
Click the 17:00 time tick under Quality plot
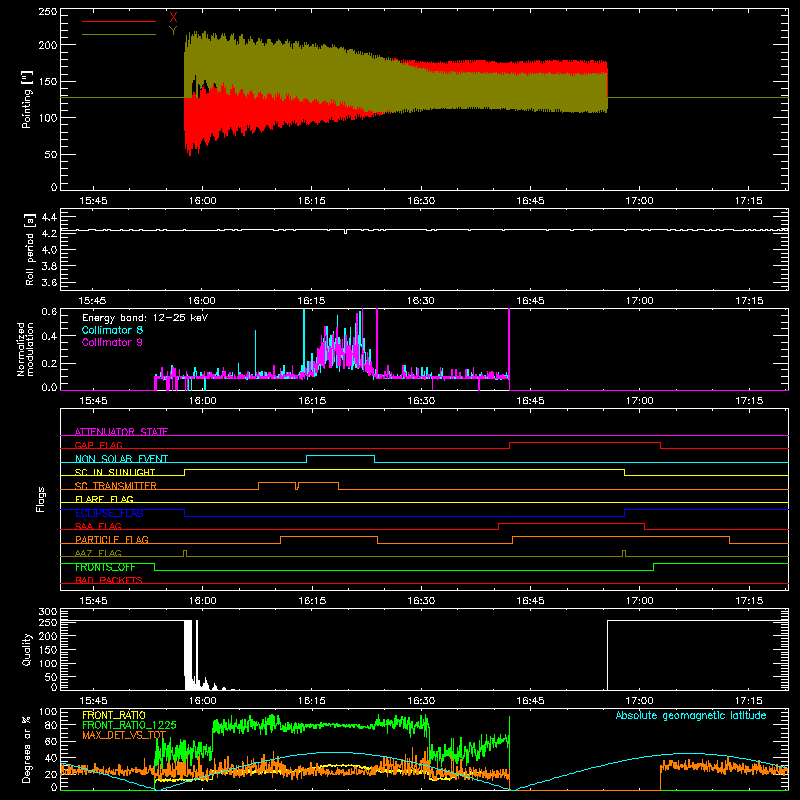coord(639,701)
